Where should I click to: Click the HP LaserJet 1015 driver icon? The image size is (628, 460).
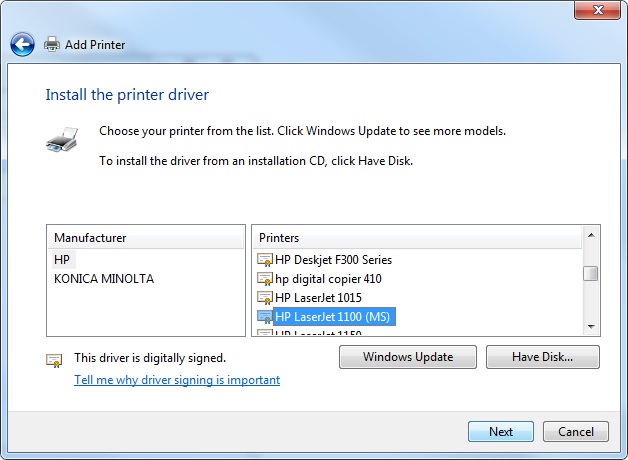point(264,297)
